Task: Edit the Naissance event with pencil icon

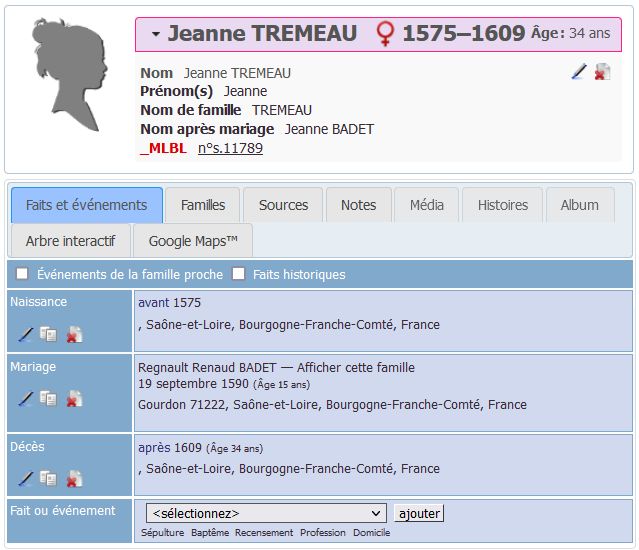Action: click(x=26, y=334)
